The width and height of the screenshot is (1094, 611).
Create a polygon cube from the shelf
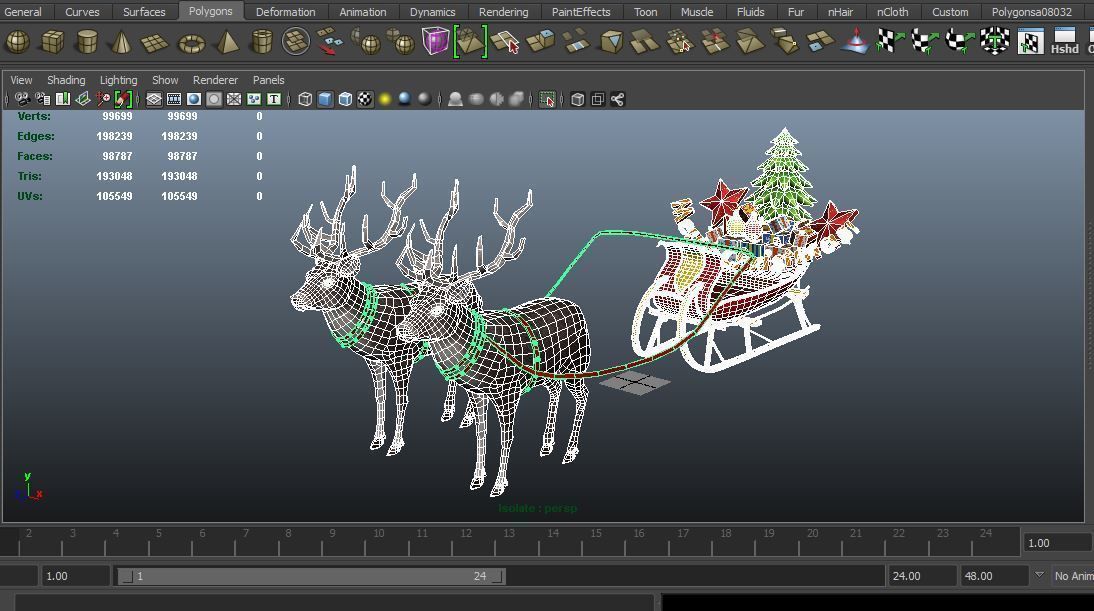click(52, 42)
